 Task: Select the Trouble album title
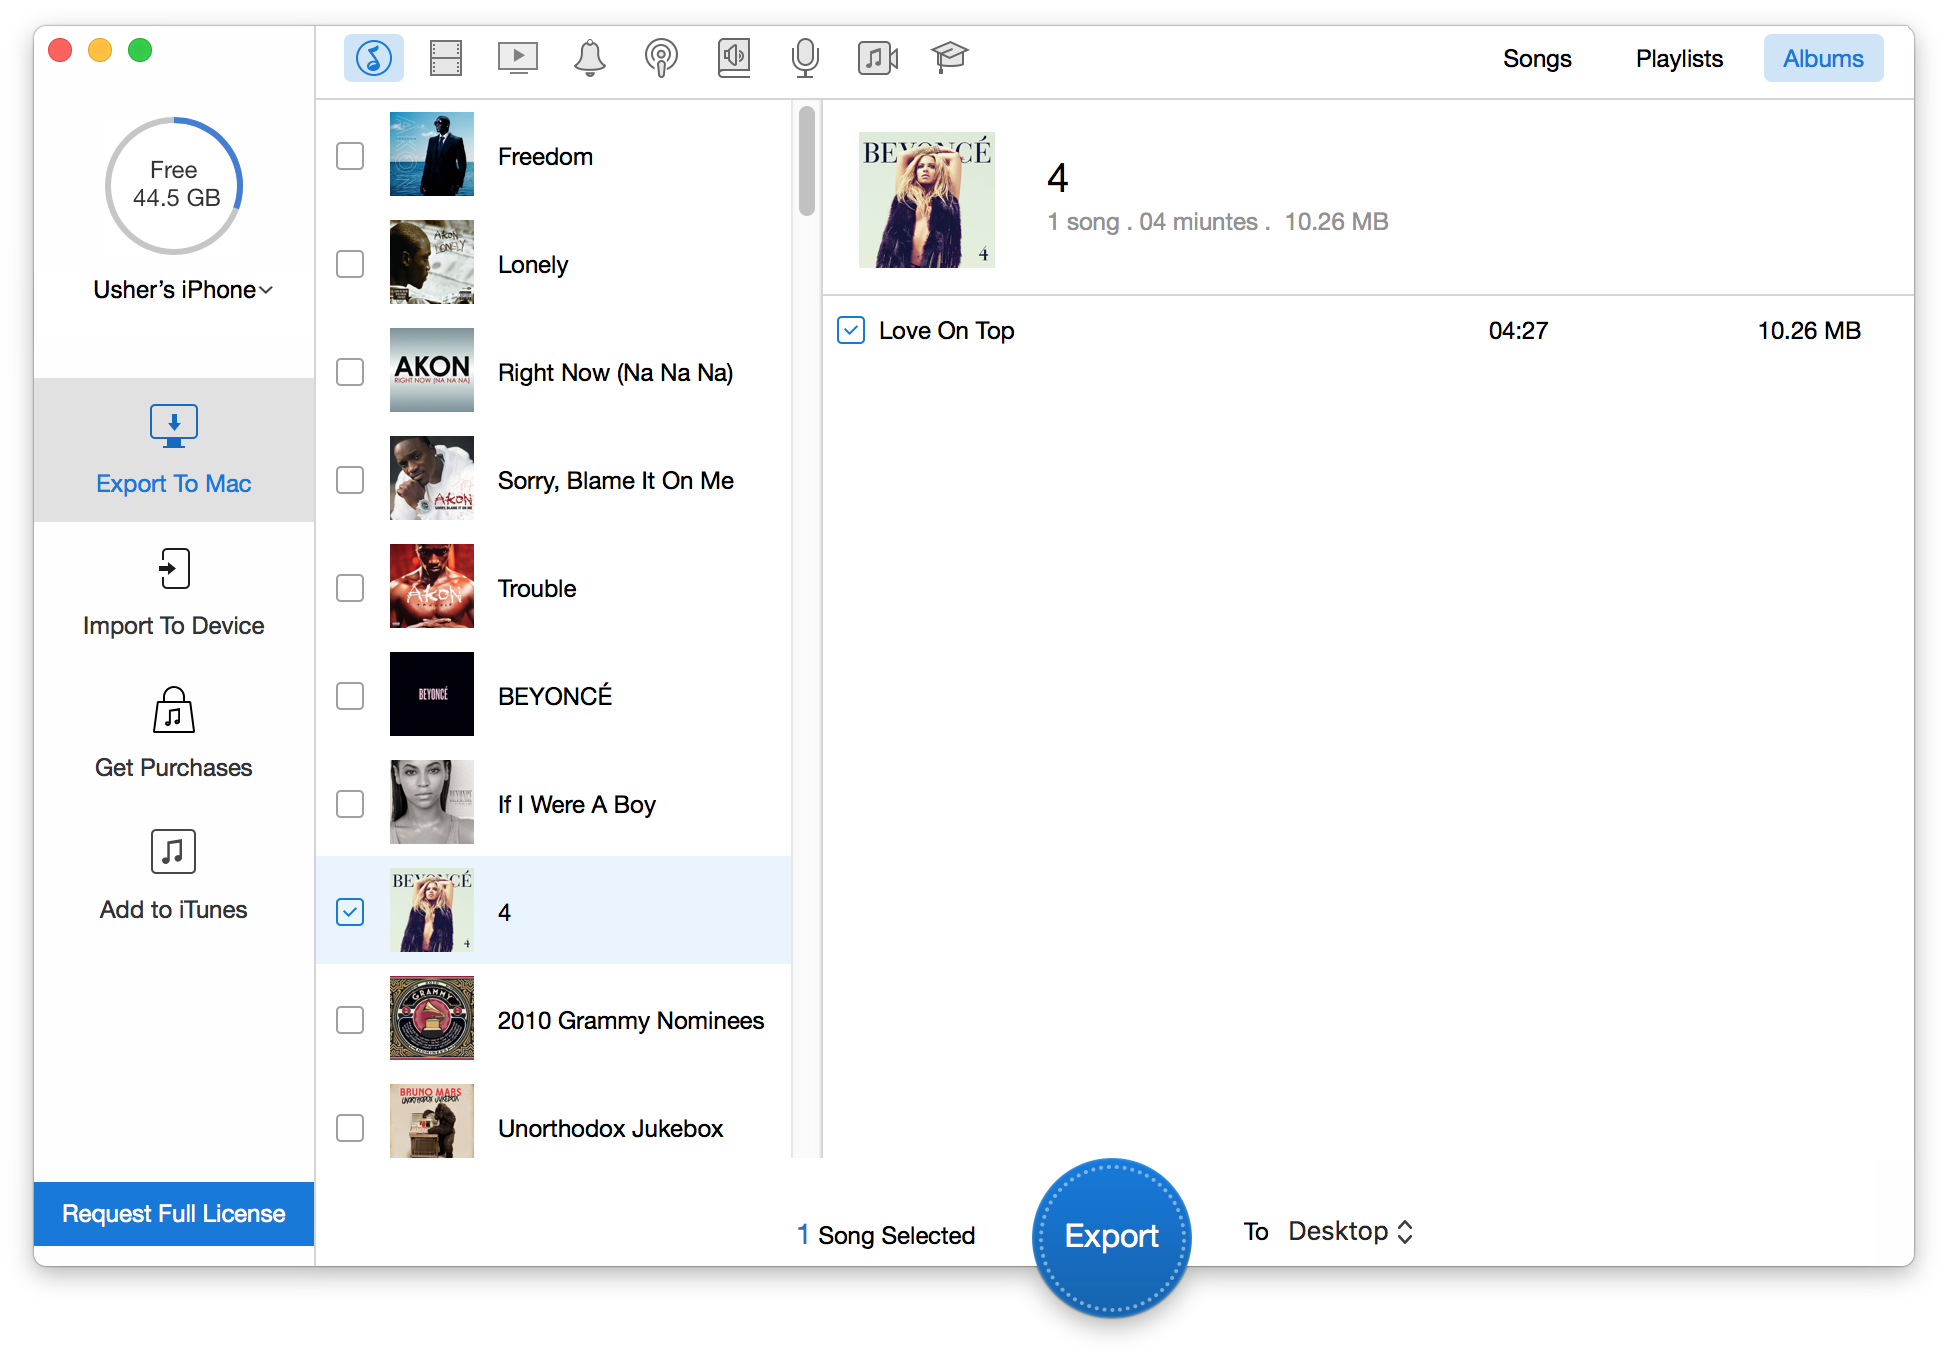tap(537, 589)
